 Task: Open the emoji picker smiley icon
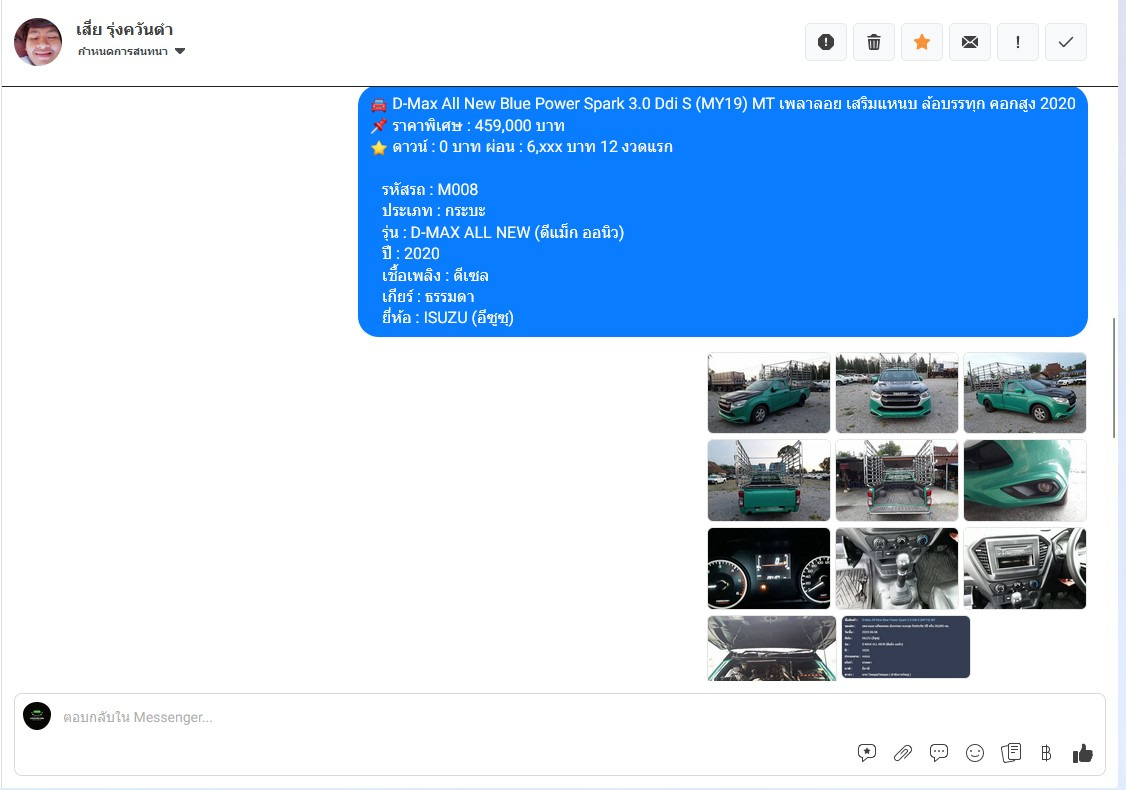974,753
